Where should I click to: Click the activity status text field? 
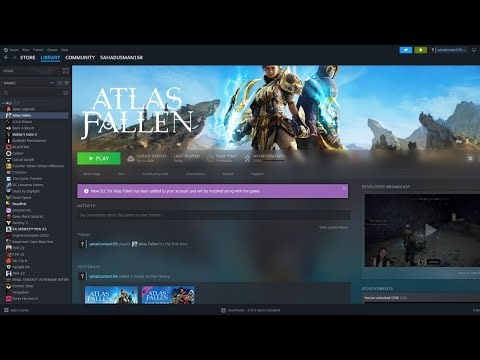(214, 215)
